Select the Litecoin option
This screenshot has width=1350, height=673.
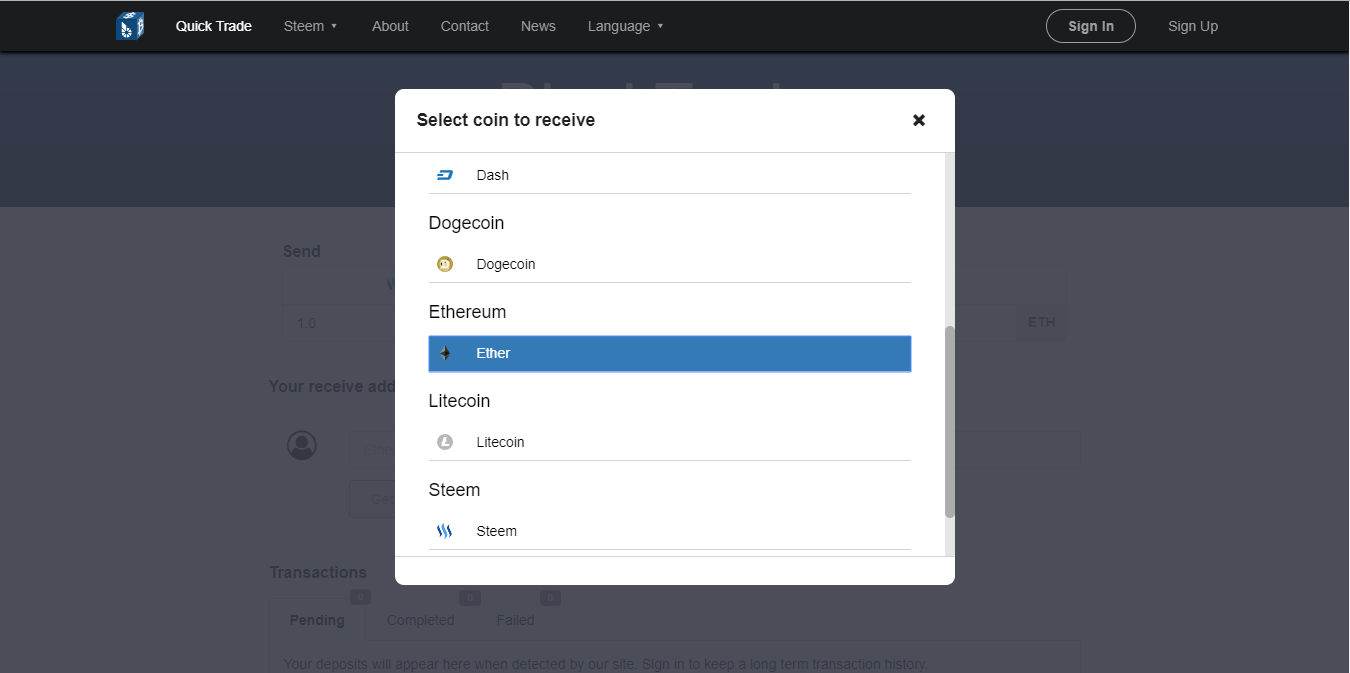(x=669, y=442)
